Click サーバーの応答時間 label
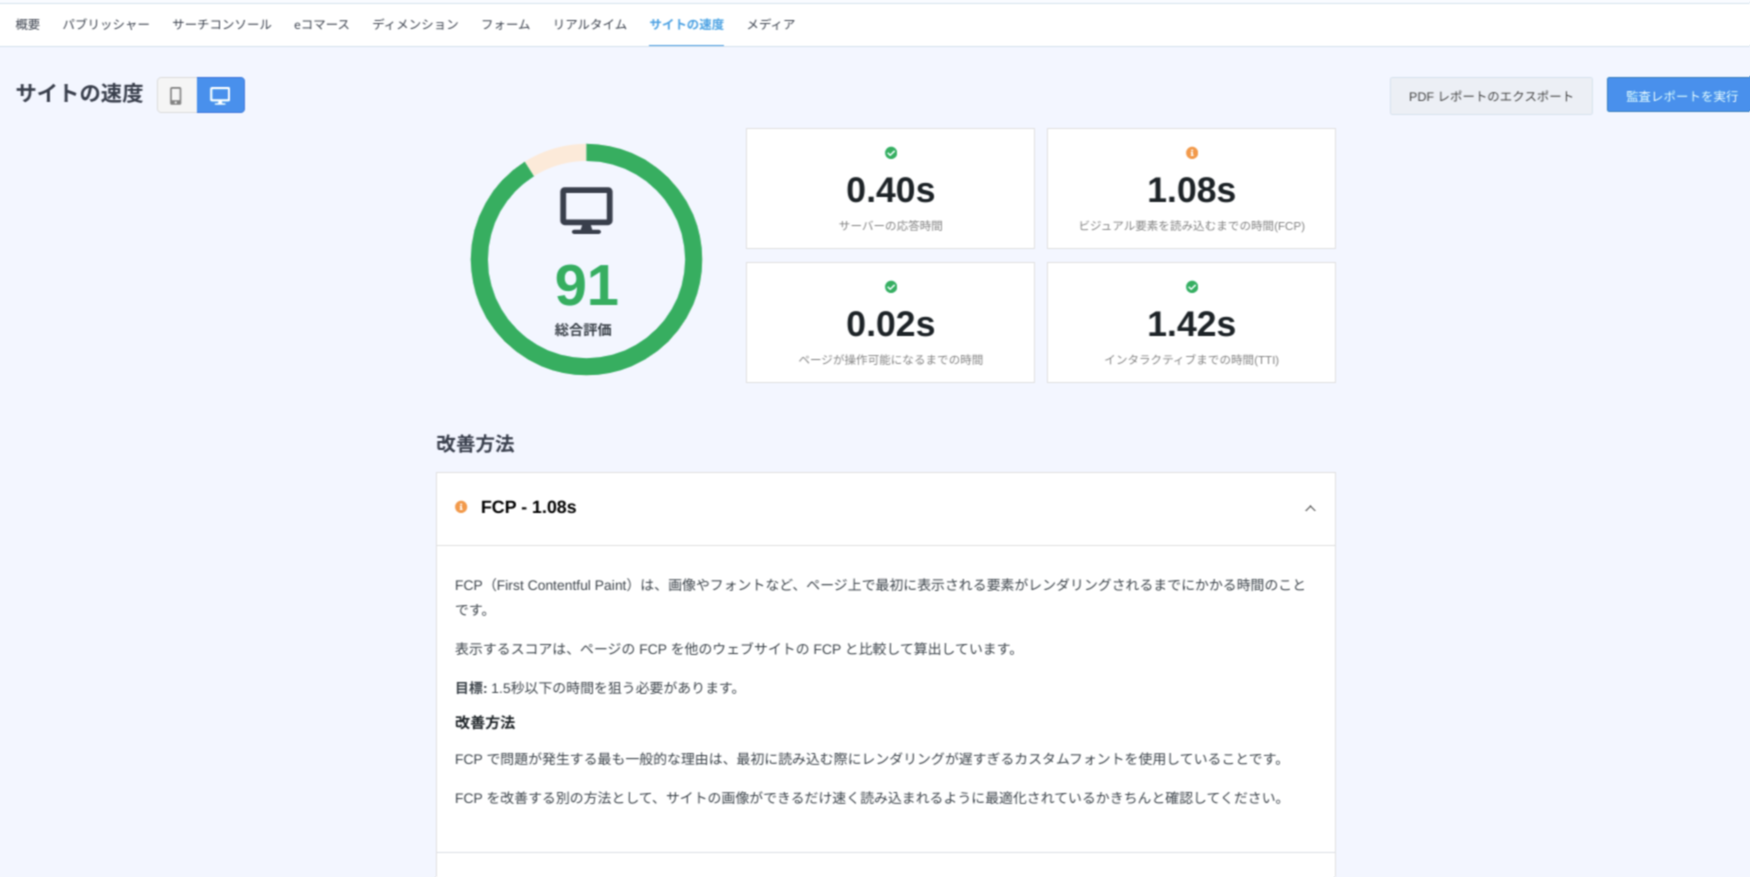This screenshot has width=1750, height=877. point(890,226)
